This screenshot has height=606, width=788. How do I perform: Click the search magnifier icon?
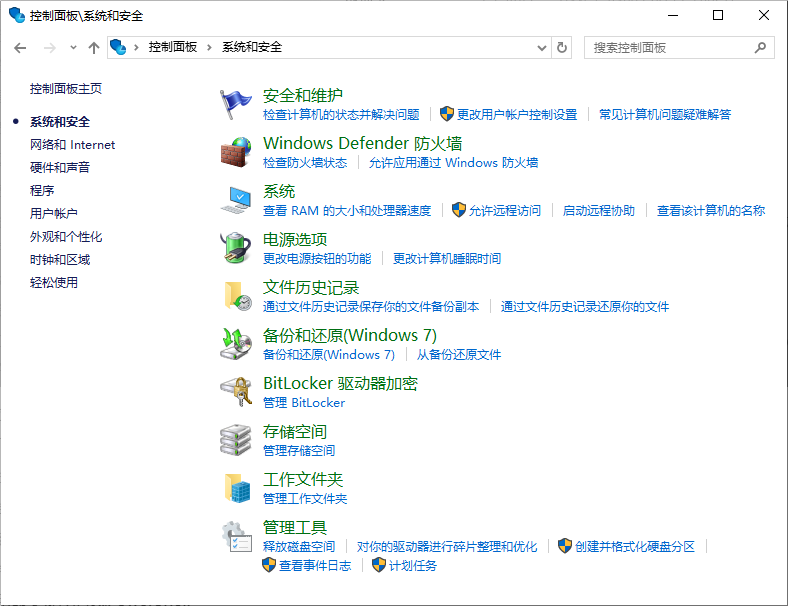(760, 48)
